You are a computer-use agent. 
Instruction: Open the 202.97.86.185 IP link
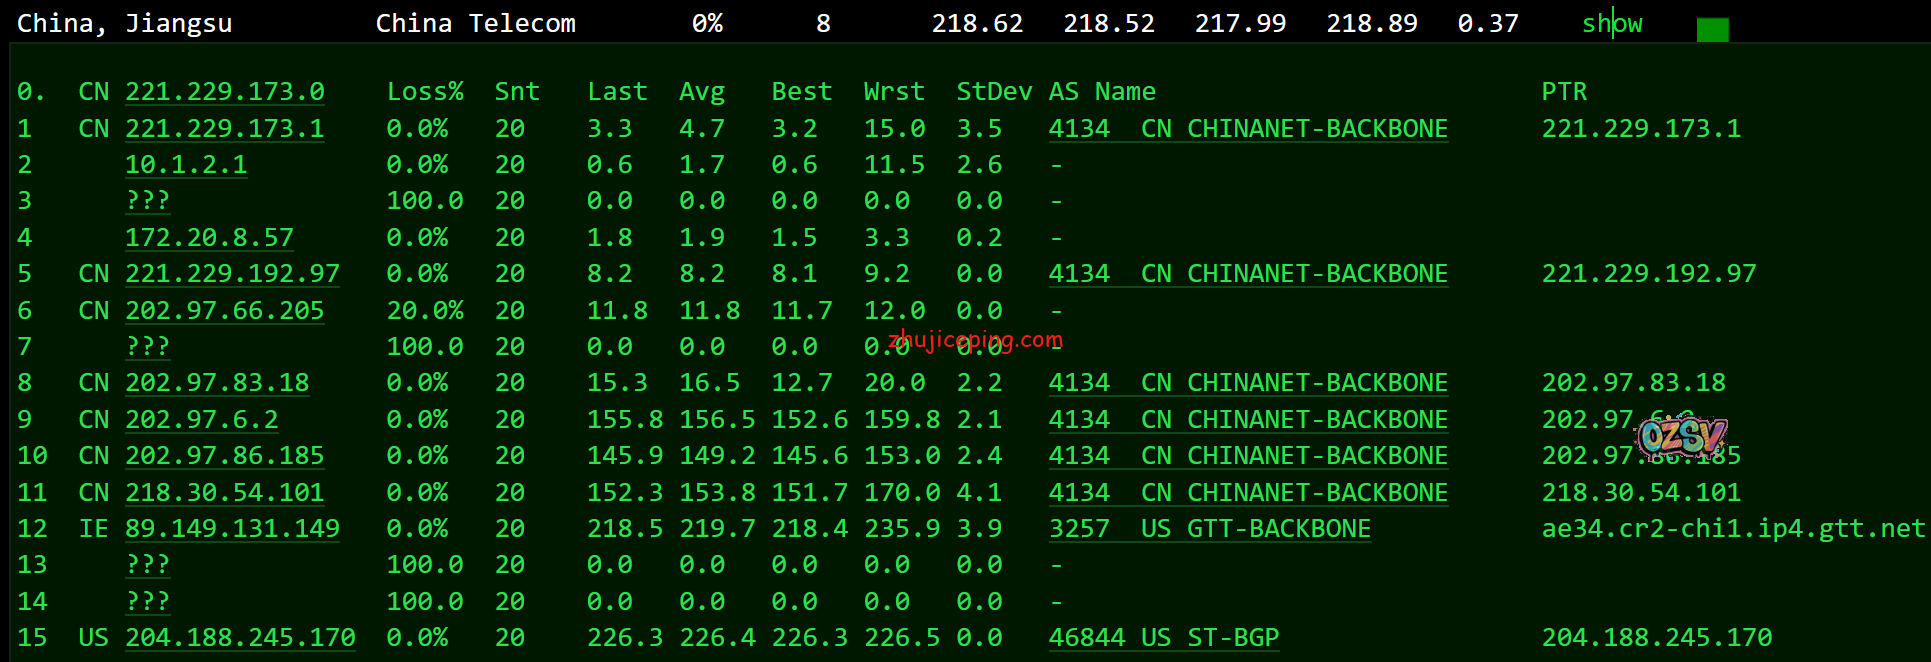[x=224, y=456]
